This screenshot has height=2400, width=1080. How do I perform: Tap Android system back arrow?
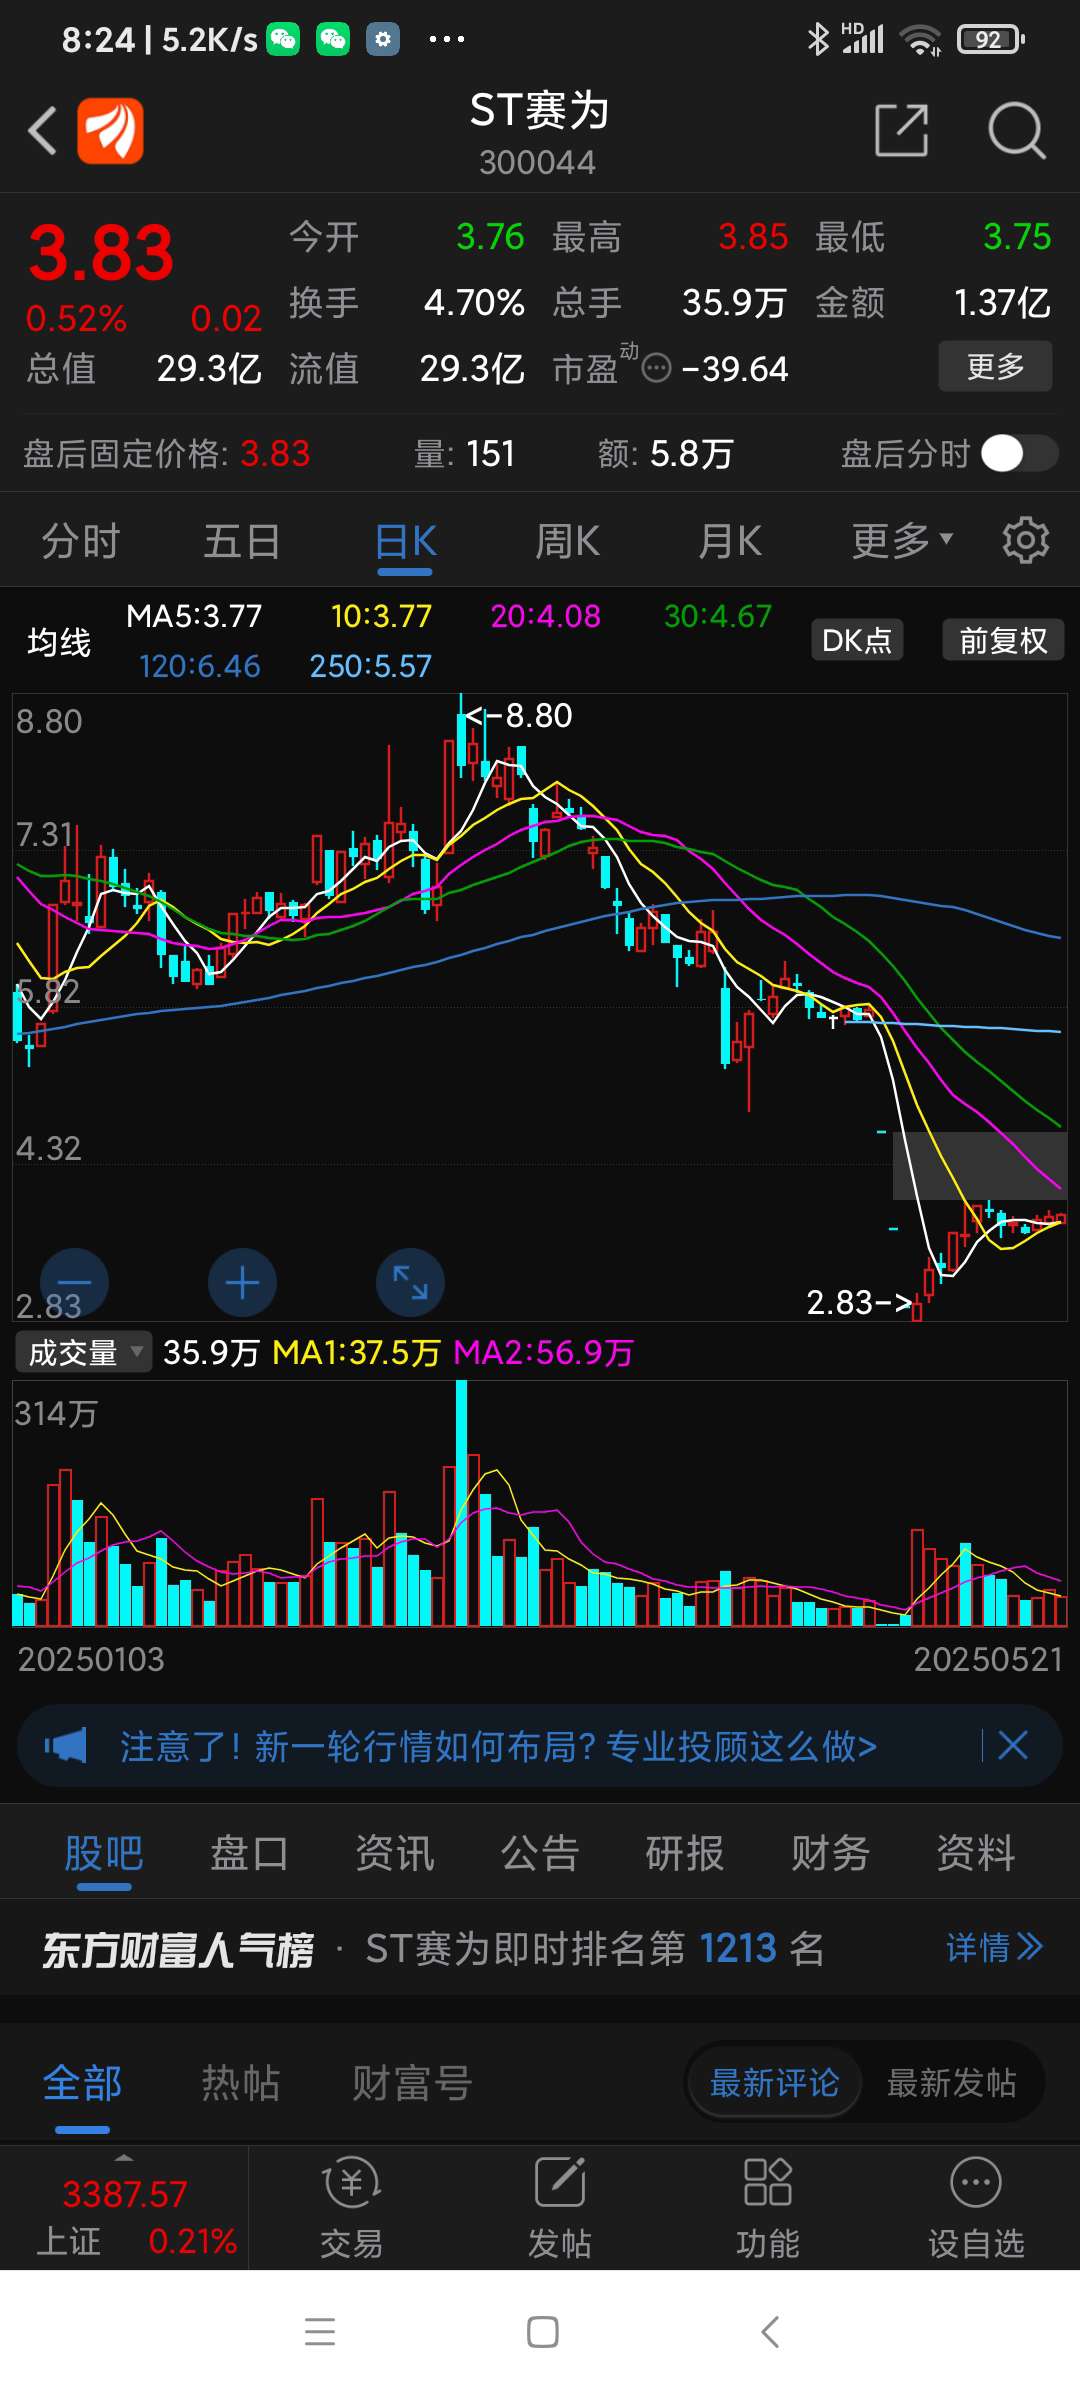[x=769, y=2332]
